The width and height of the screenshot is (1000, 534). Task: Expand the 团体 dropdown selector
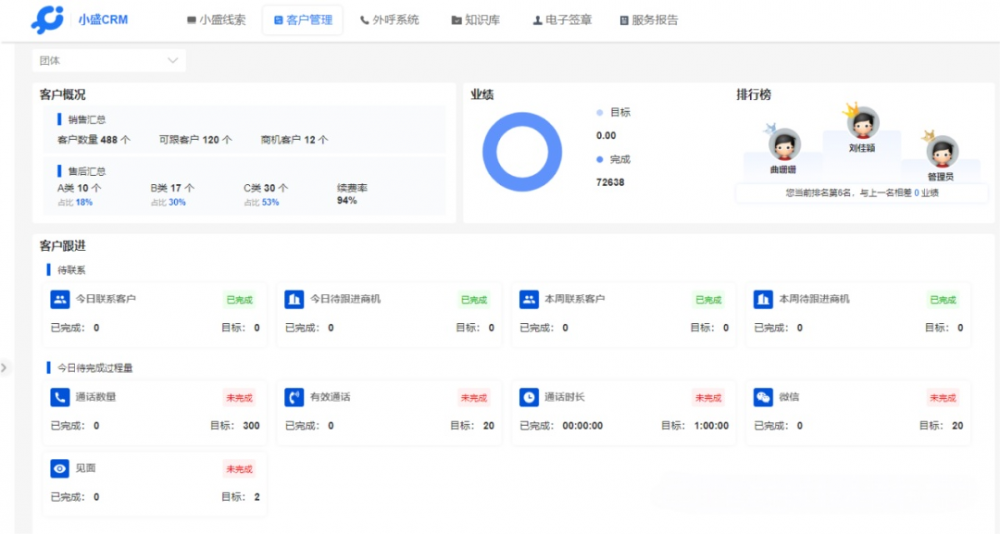(109, 61)
